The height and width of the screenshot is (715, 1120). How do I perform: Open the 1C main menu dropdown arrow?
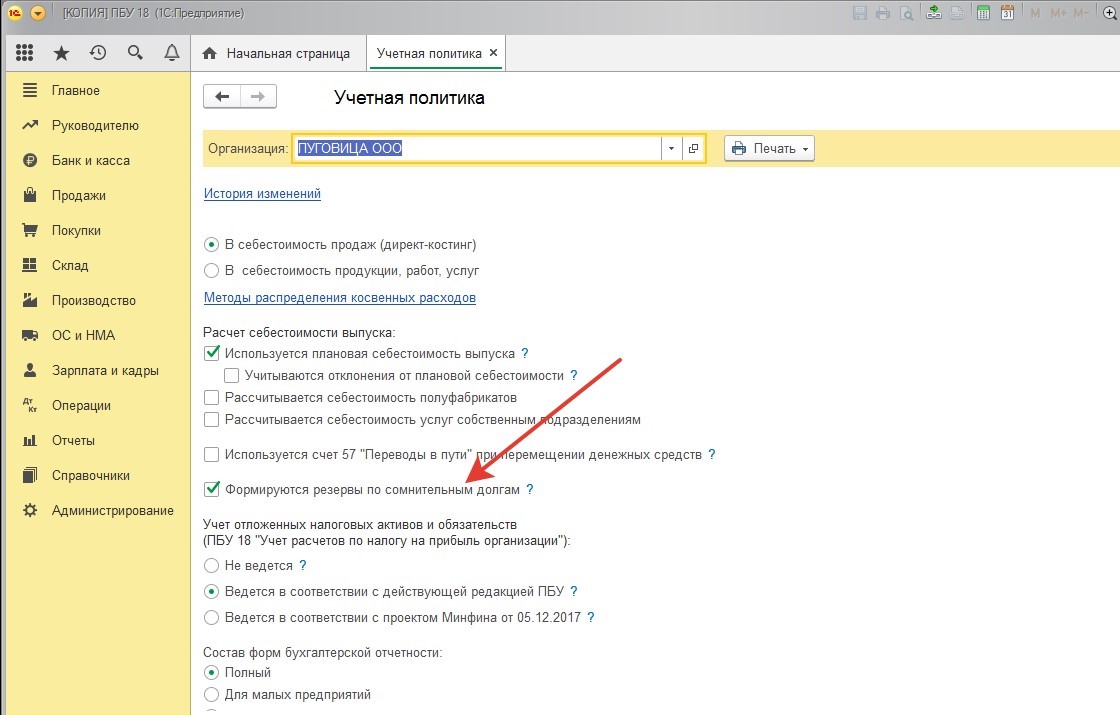coord(38,13)
